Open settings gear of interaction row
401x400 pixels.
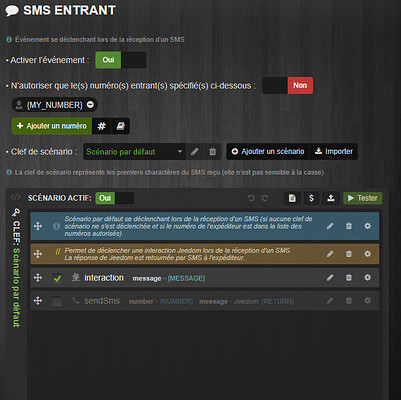(x=367, y=277)
